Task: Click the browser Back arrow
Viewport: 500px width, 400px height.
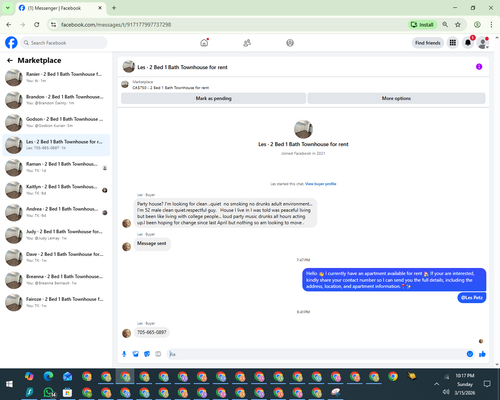Action: click(x=9, y=25)
